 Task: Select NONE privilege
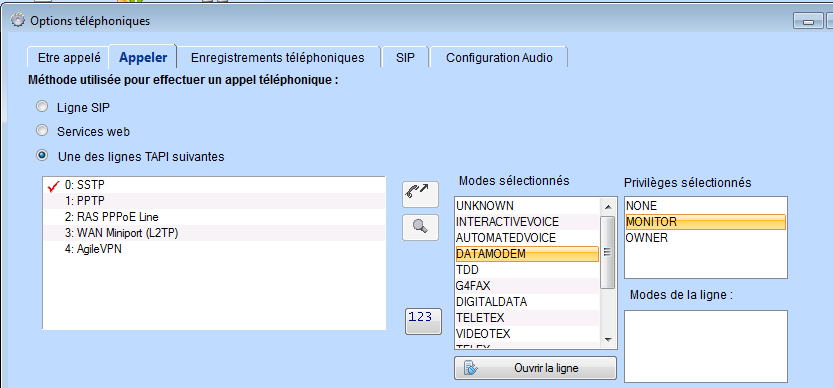(x=706, y=206)
